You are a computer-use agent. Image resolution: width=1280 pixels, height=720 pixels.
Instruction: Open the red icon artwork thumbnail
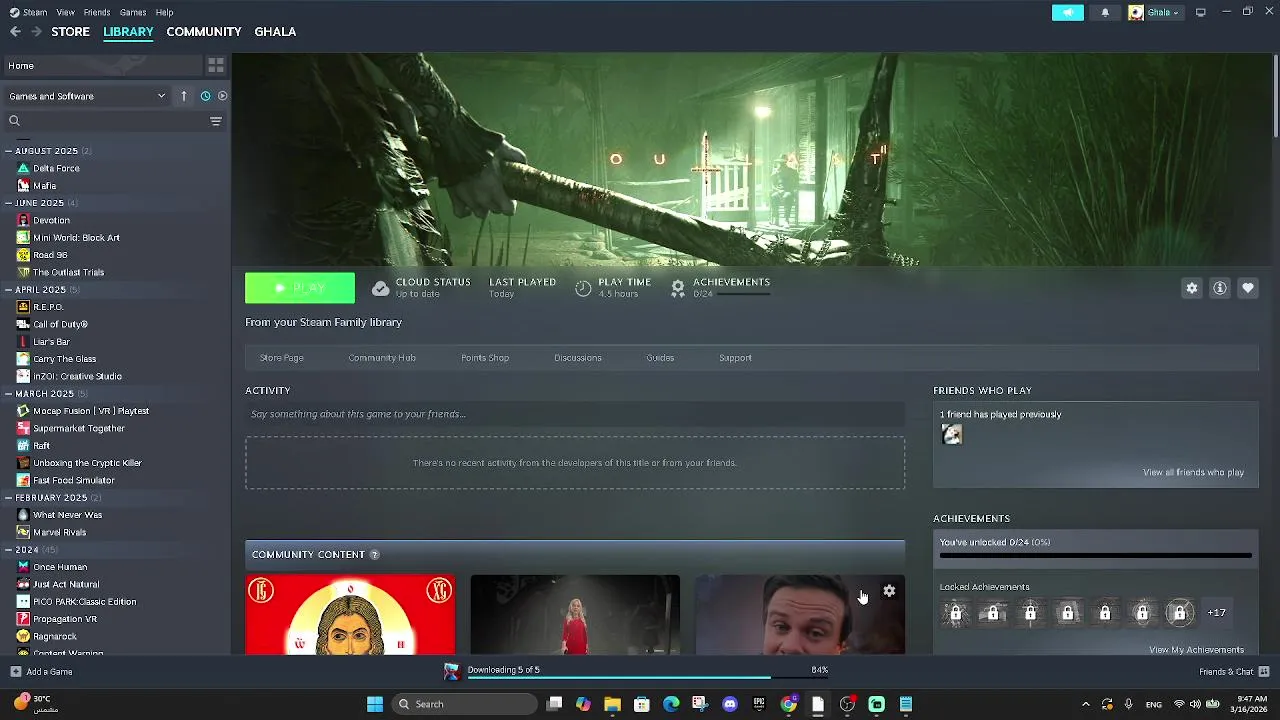pos(350,615)
